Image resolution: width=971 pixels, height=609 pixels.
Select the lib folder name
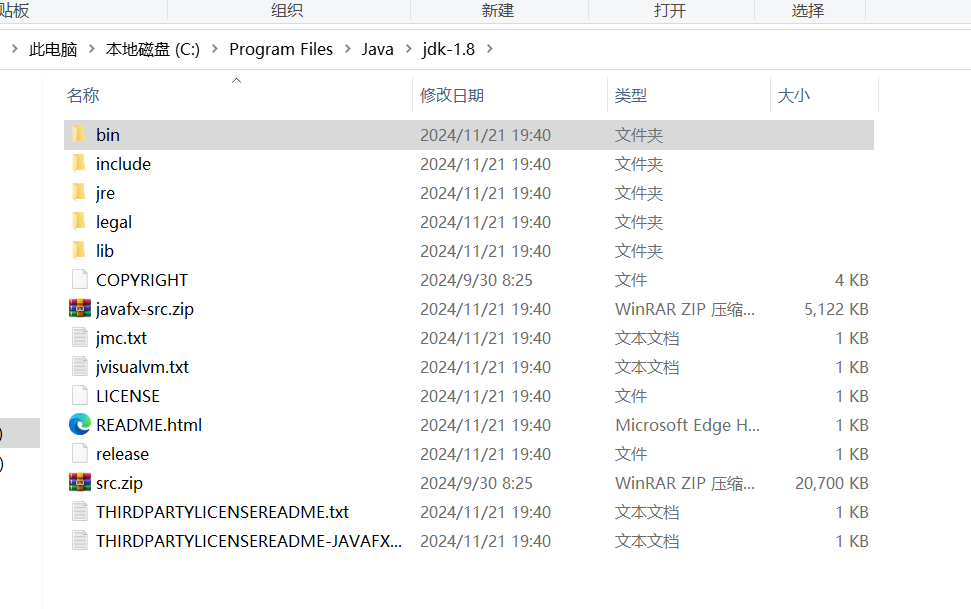pyautogui.click(x=105, y=251)
